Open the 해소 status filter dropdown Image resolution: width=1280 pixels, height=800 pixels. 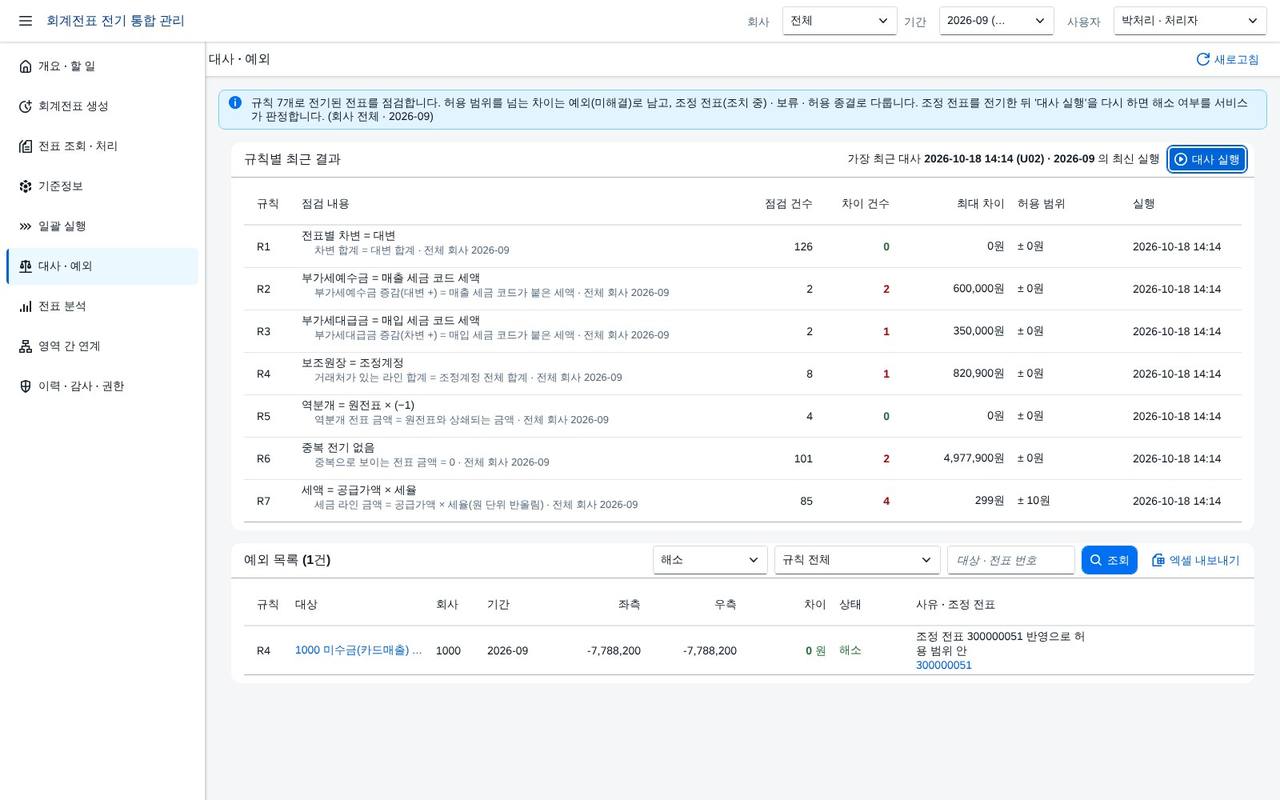(x=710, y=560)
